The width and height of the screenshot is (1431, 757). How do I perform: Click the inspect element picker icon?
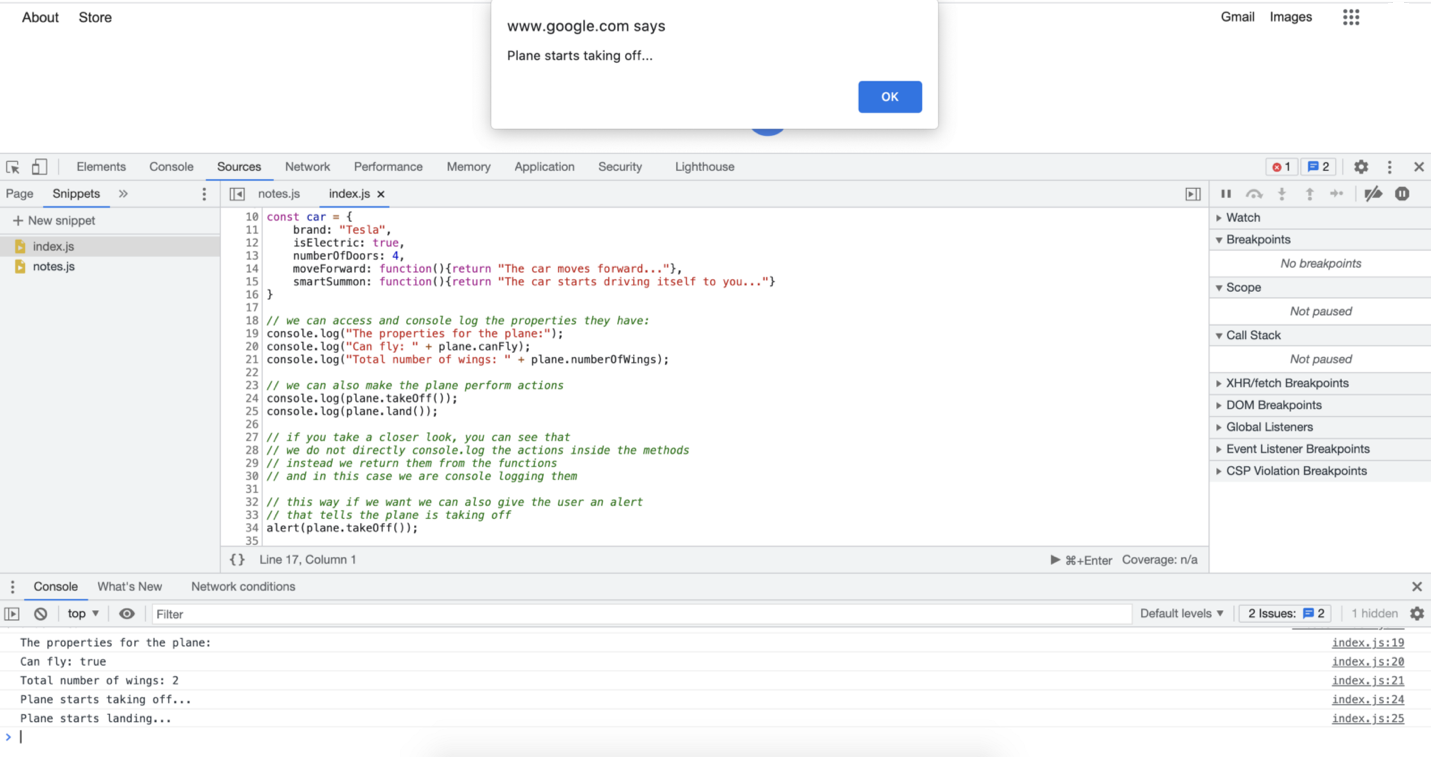13,167
